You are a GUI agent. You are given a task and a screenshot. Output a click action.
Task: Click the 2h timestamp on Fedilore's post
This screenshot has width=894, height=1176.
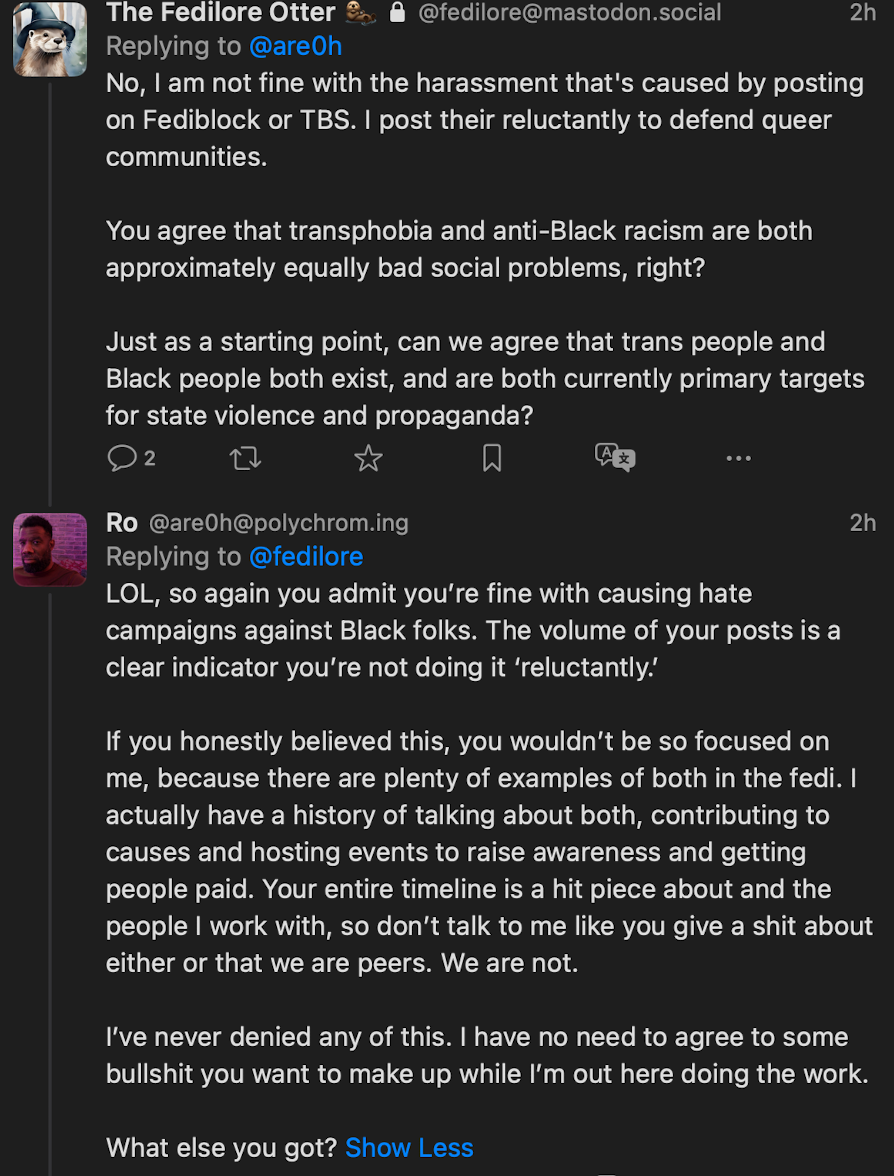click(x=862, y=13)
